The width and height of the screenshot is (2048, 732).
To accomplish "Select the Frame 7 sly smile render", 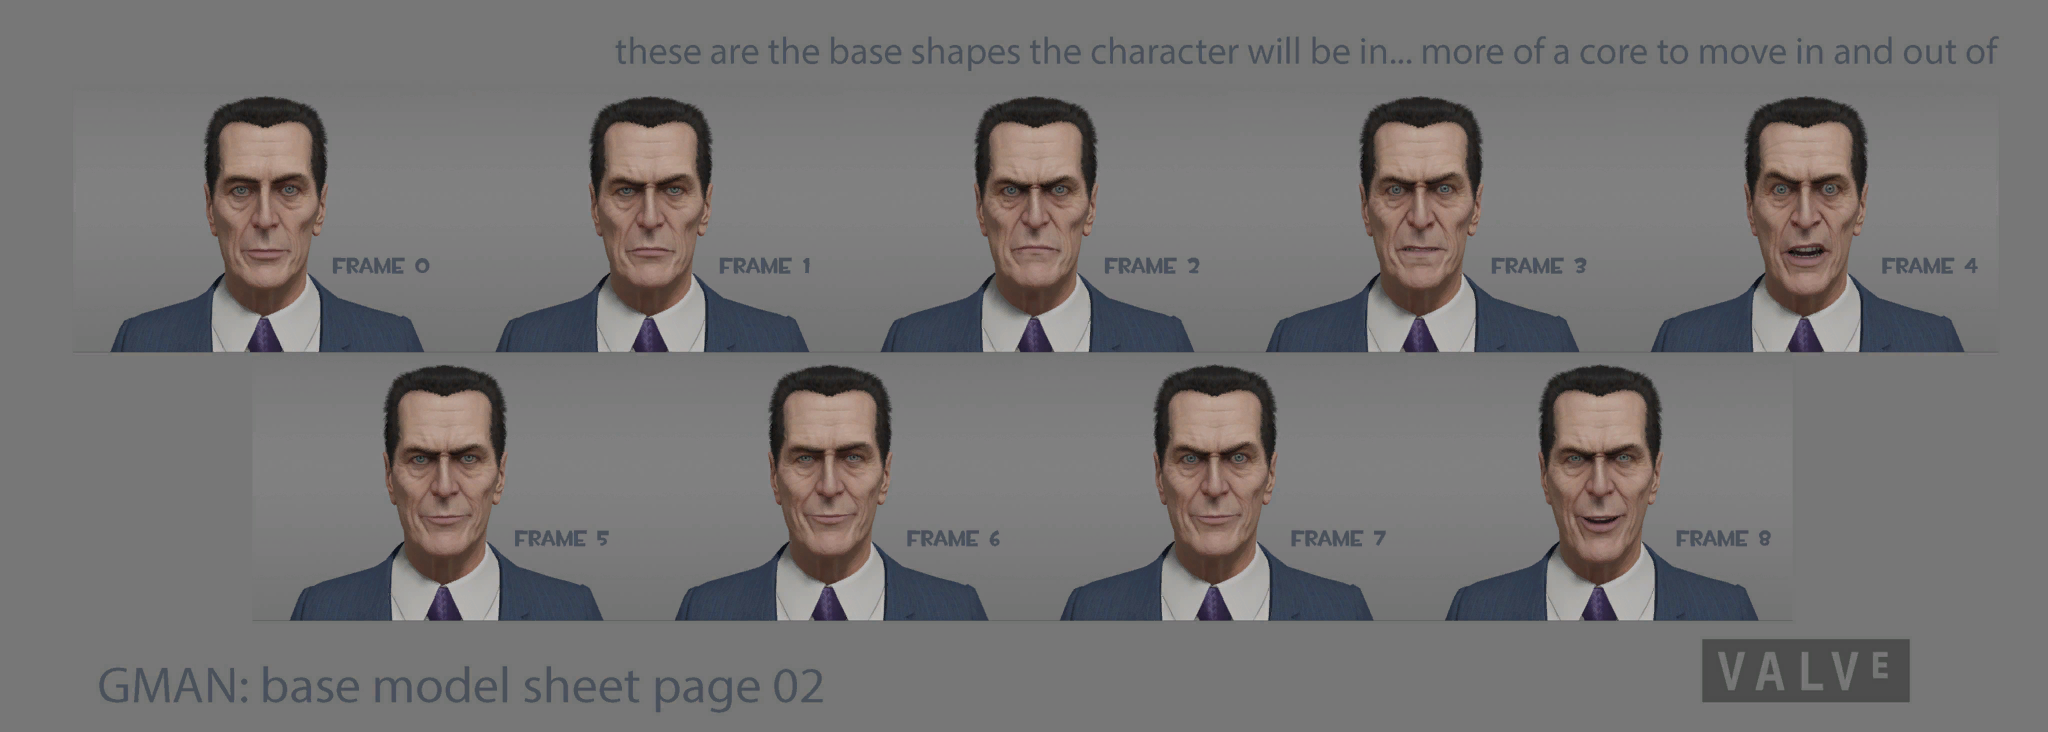I will 1216,493.
